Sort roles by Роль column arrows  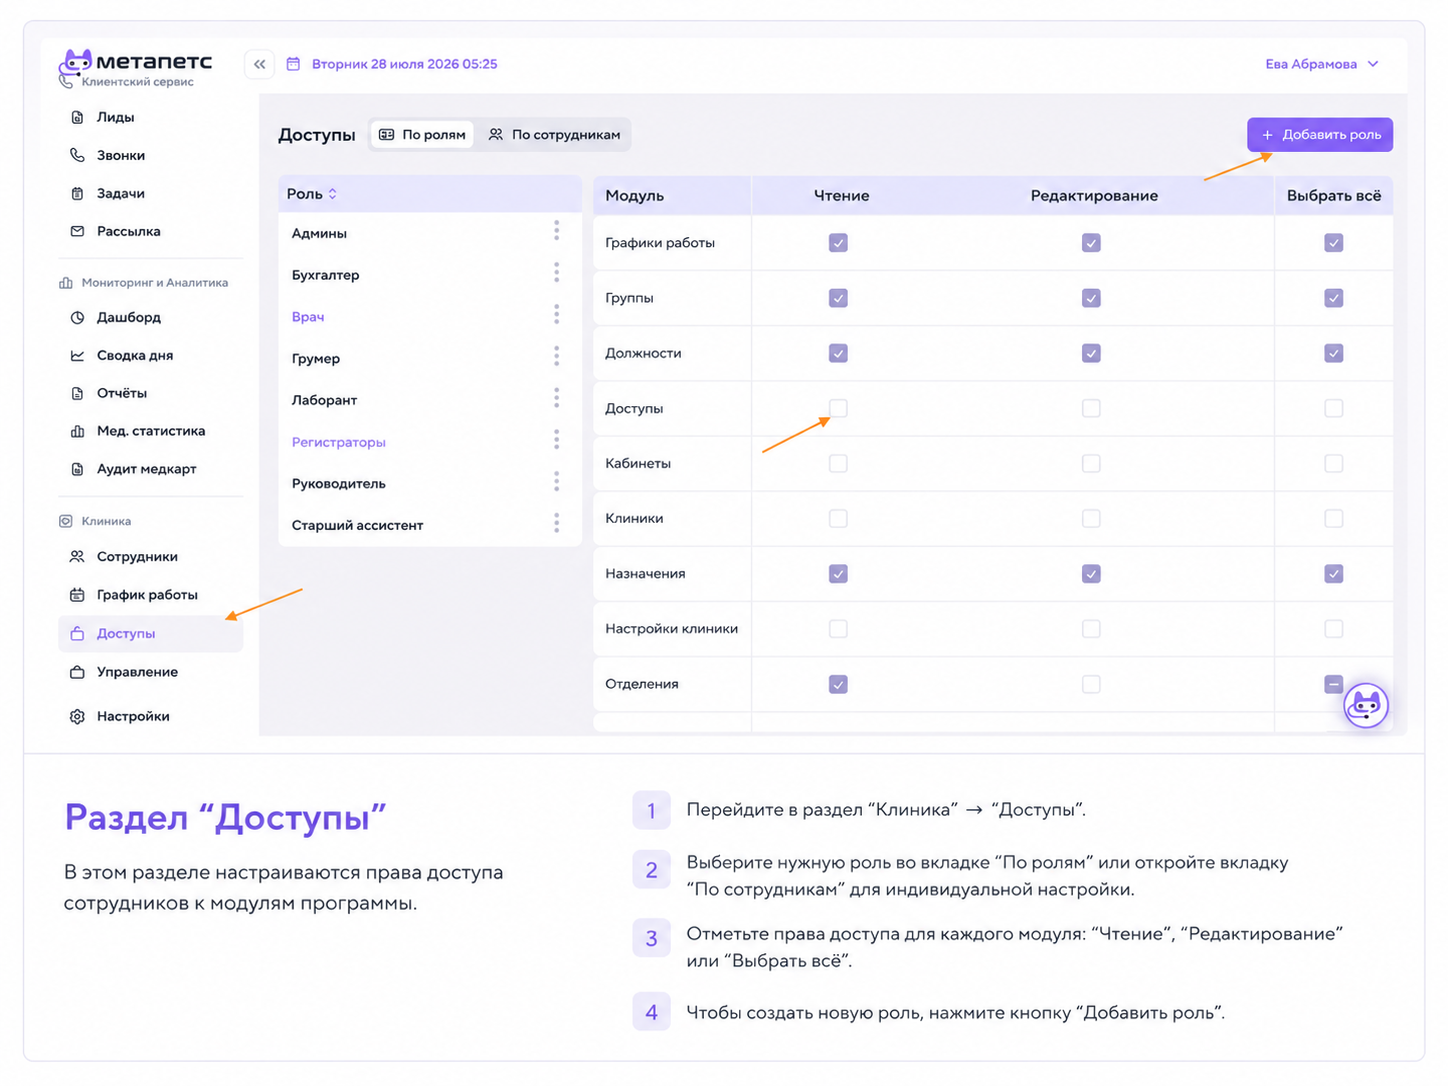tap(333, 194)
